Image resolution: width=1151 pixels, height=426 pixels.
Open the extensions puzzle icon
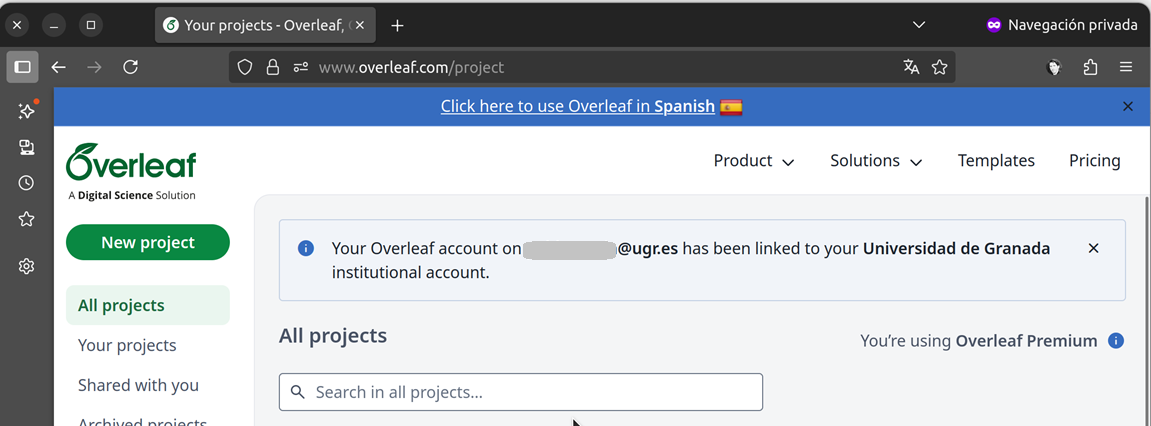point(1090,67)
